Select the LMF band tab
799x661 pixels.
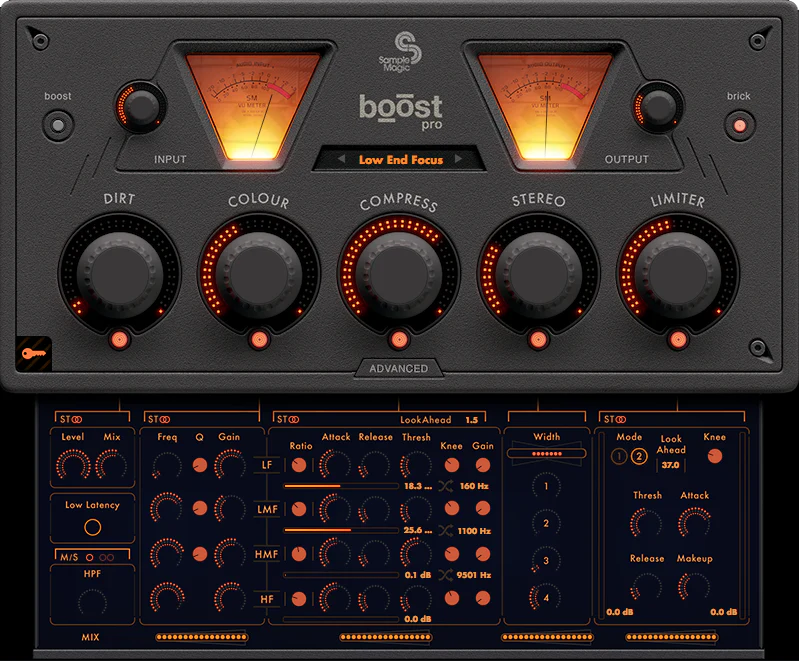coord(267,509)
